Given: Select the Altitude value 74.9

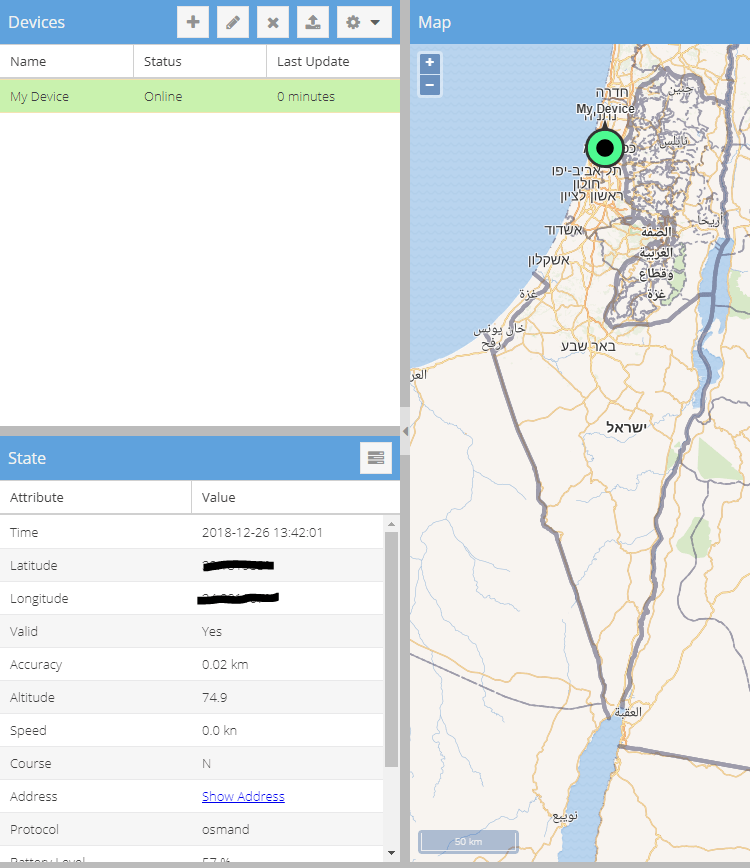Looking at the screenshot, I should 214,698.
